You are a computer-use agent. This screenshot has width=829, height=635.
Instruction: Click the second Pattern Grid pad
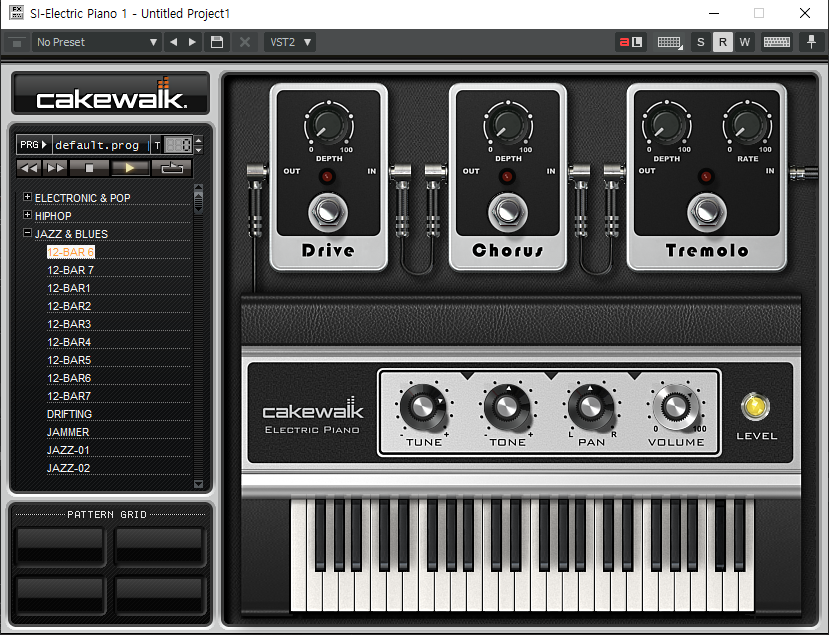click(x=159, y=545)
